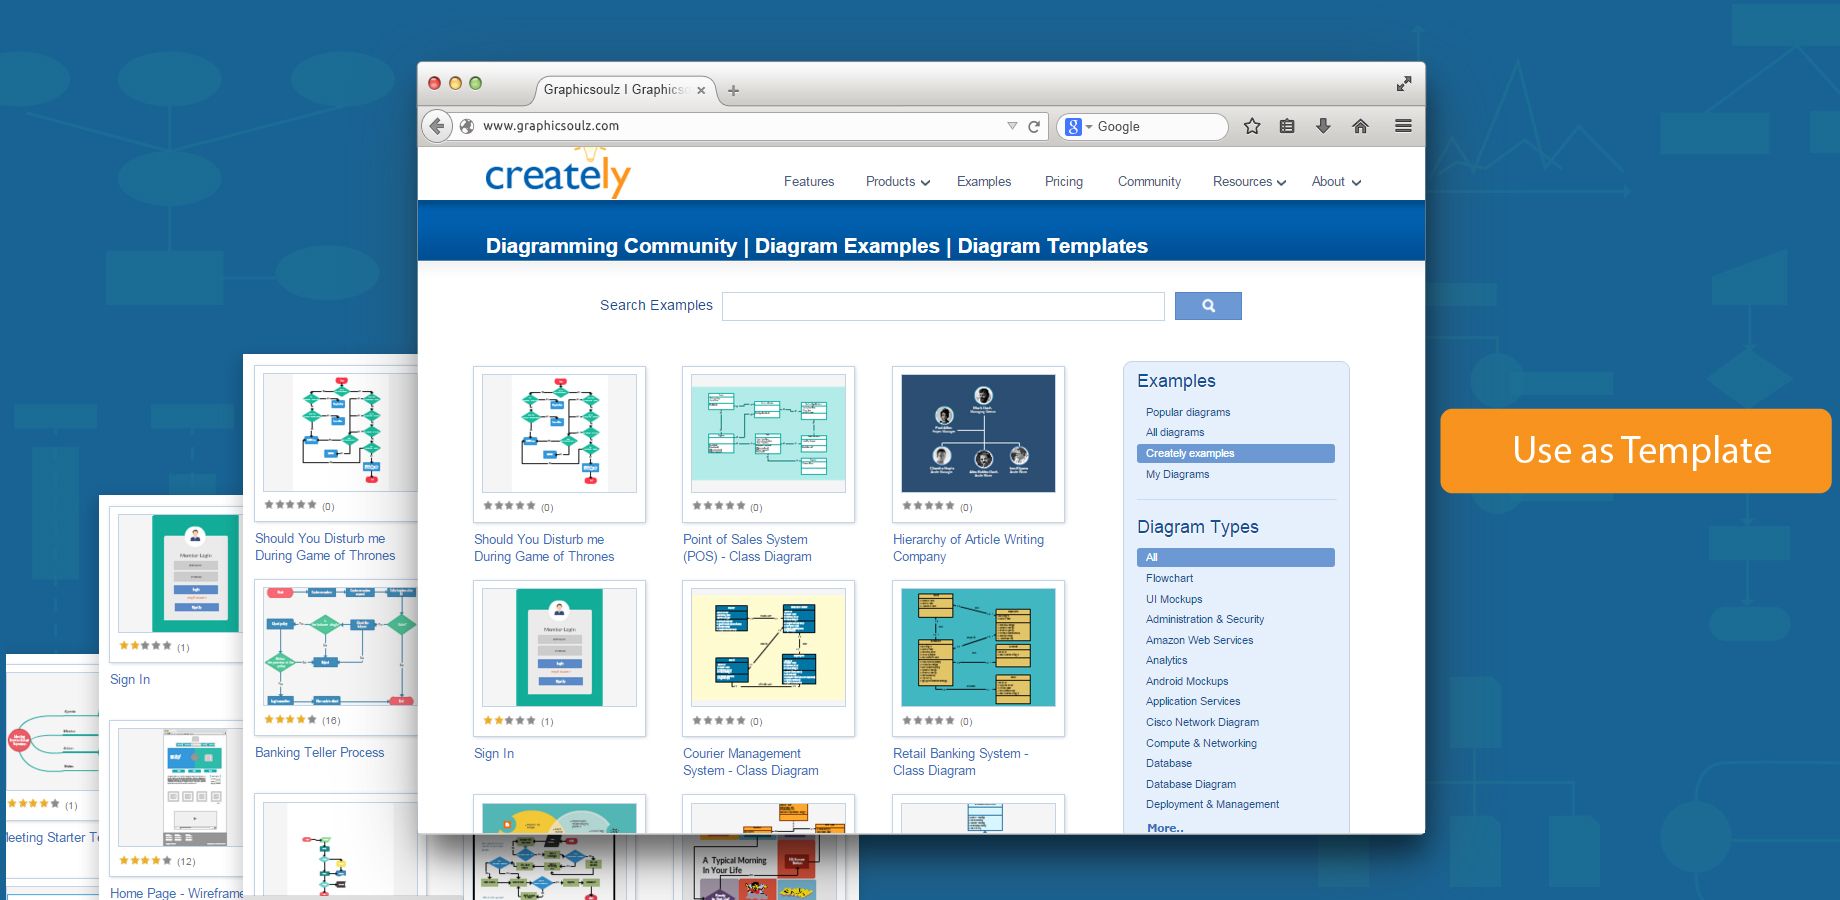This screenshot has width=1840, height=900.
Task: Filter by Android Mockups
Action: [1187, 681]
